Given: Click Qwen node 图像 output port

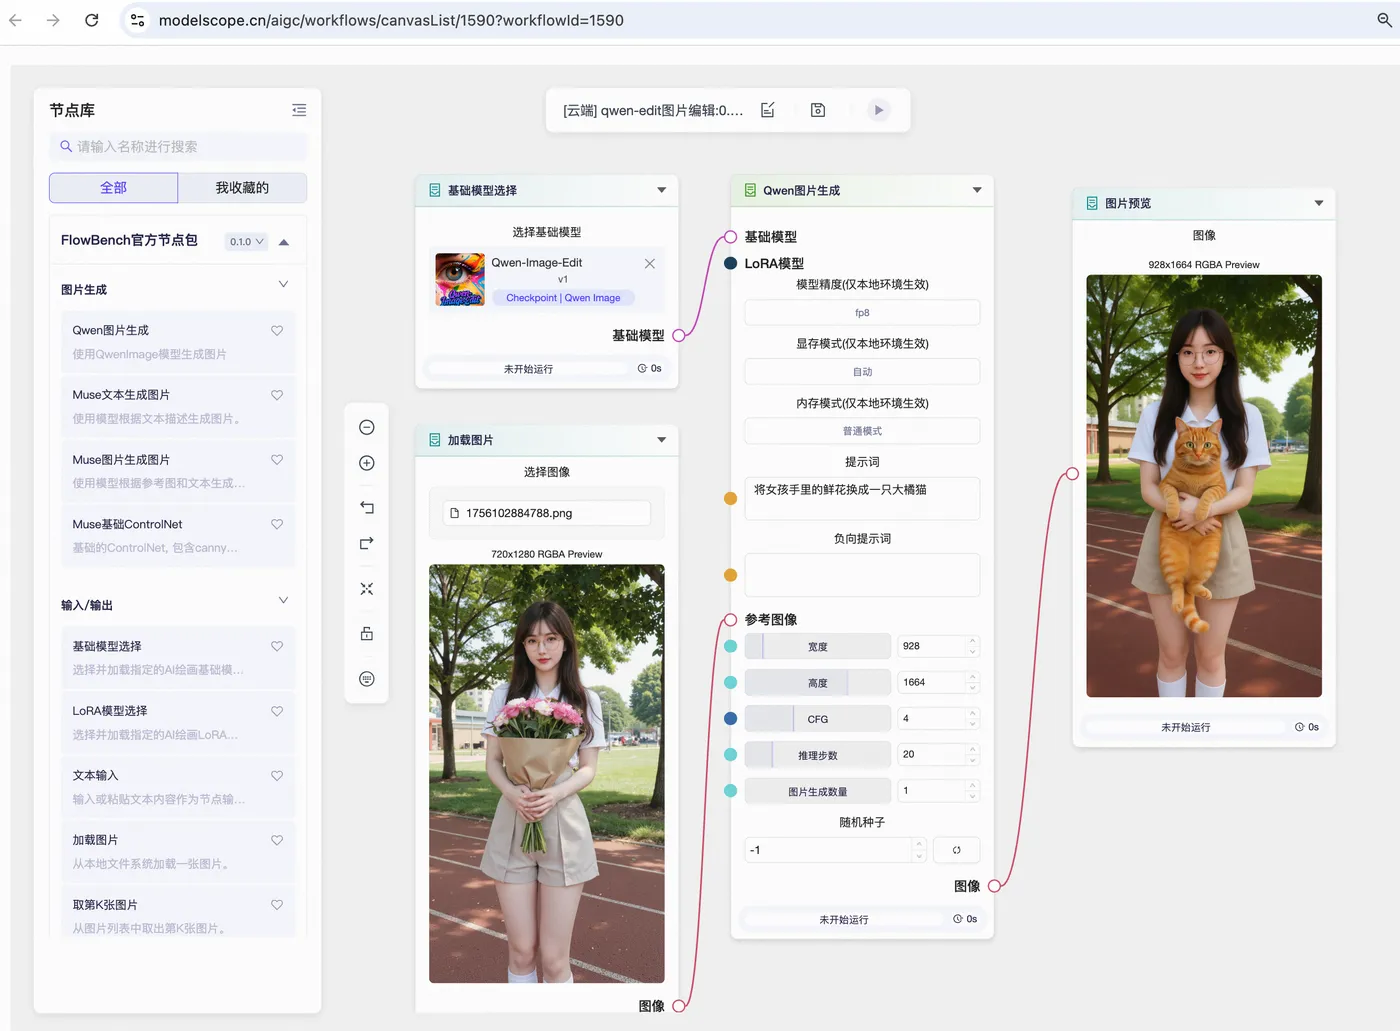Looking at the screenshot, I should pyautogui.click(x=994, y=886).
